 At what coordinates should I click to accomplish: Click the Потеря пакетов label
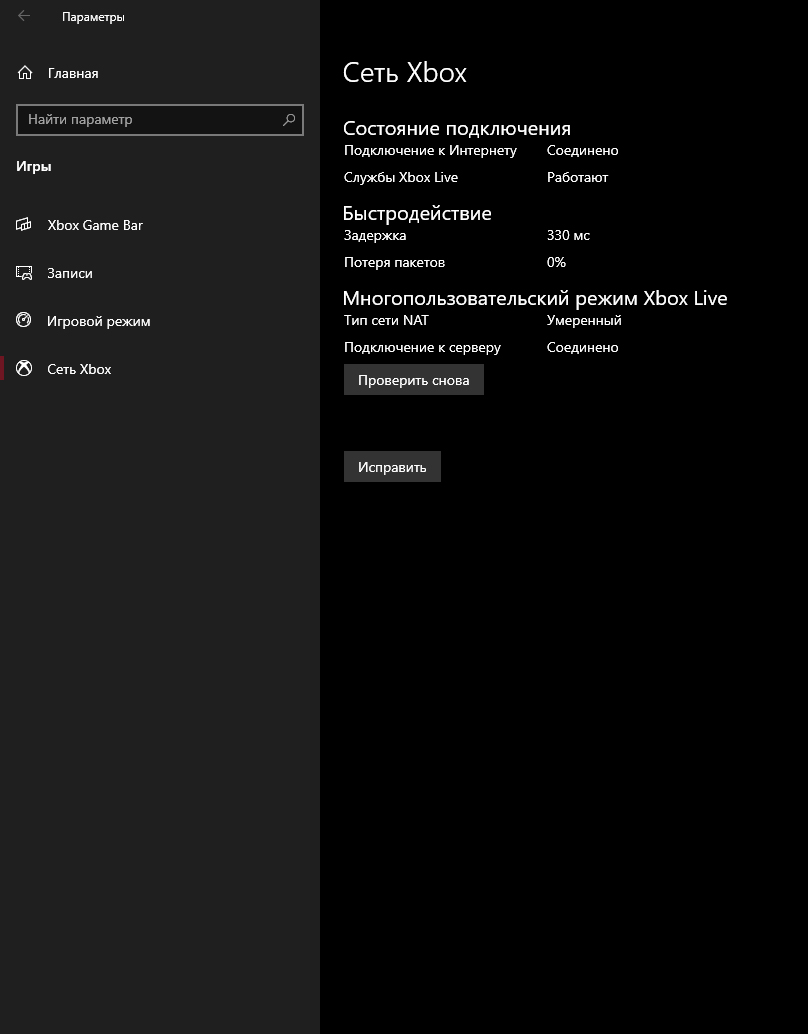(x=394, y=262)
